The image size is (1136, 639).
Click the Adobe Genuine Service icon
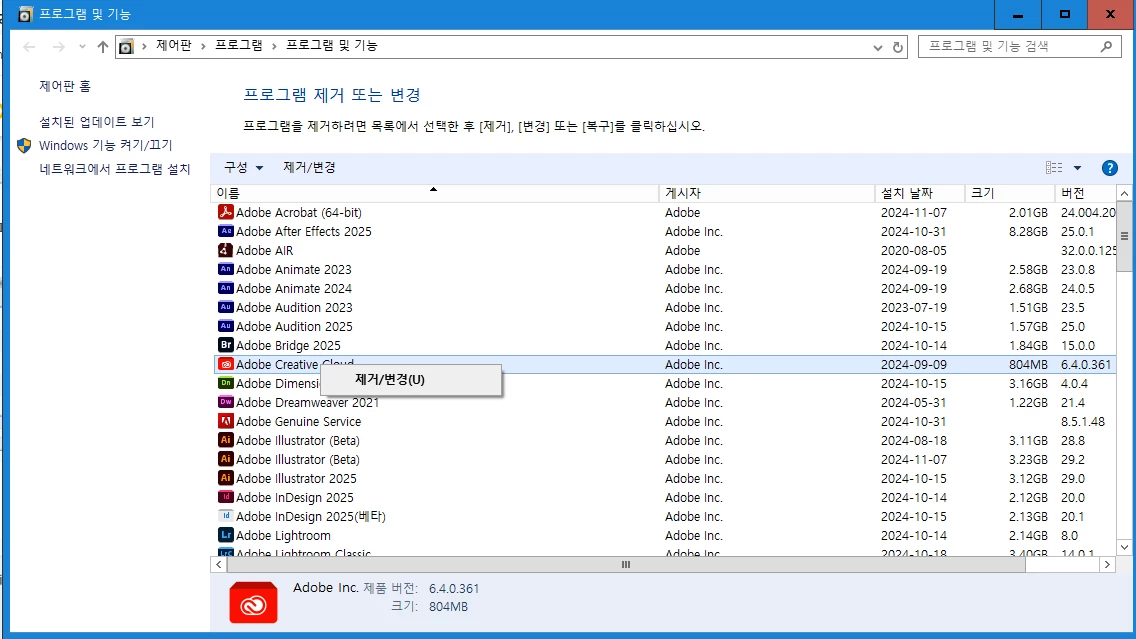click(x=225, y=421)
